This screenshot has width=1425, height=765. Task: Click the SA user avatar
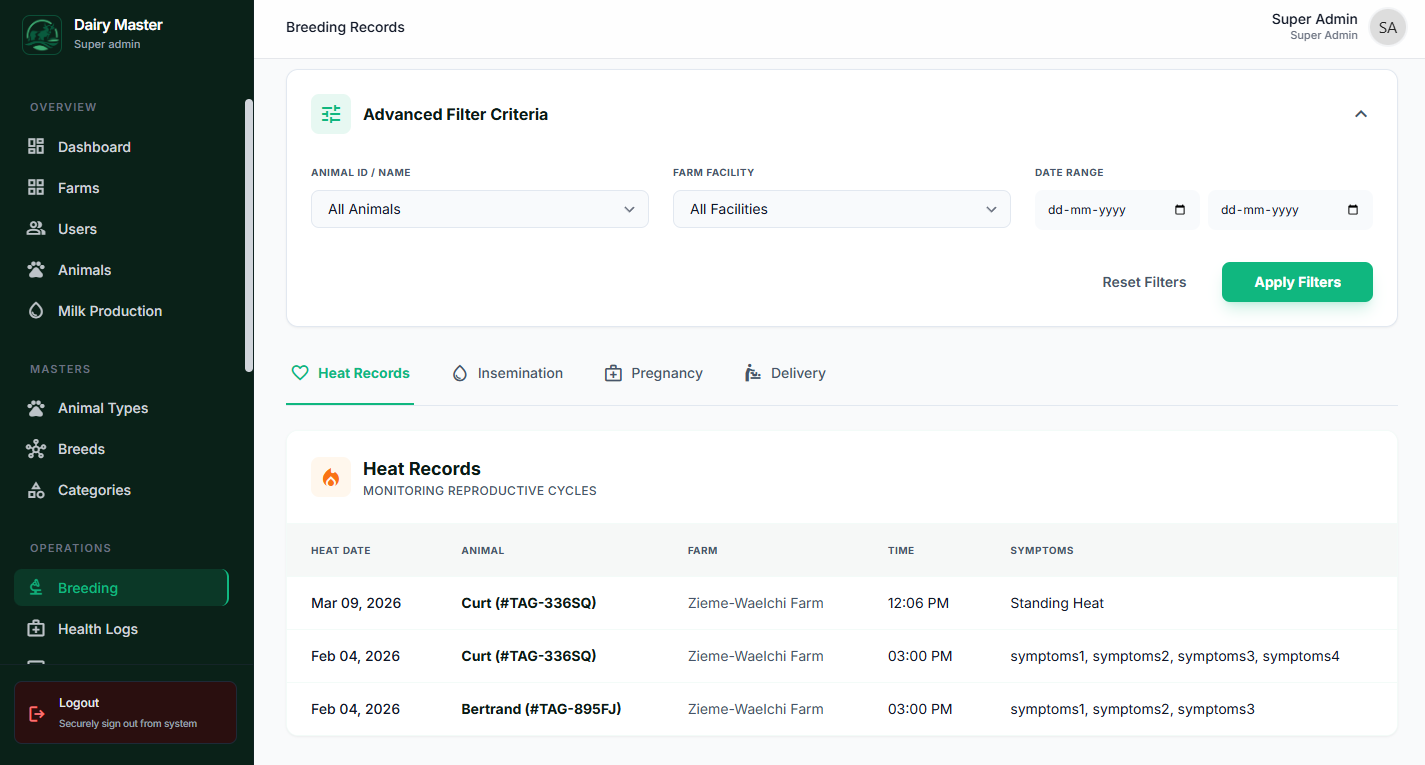point(1387,28)
